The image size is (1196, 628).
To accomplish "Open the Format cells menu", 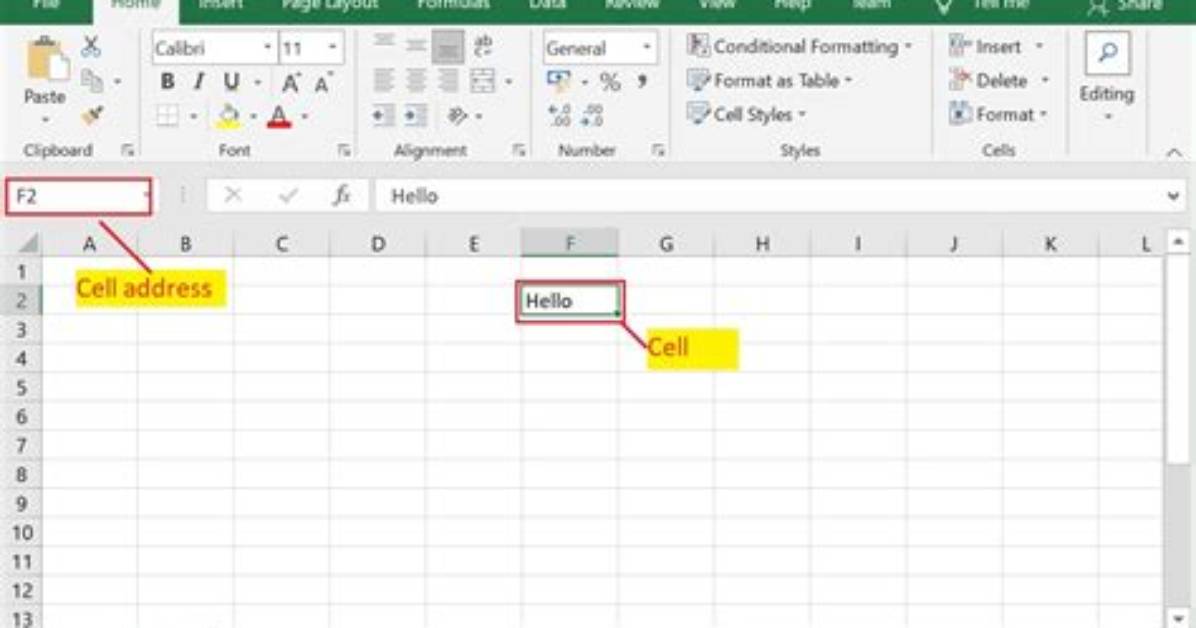I will [x=998, y=114].
